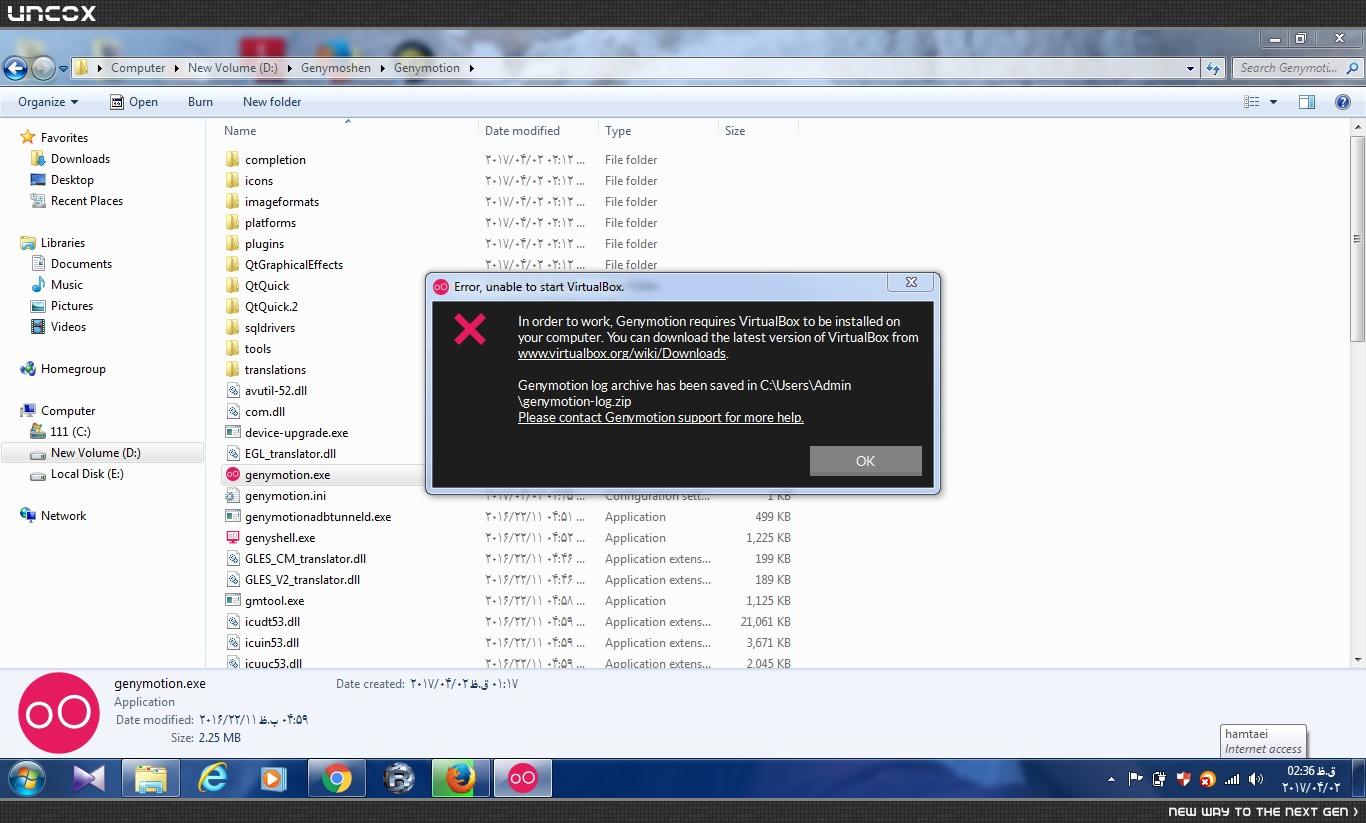
Task: Open the recent locations dropdown arrow
Action: point(63,69)
